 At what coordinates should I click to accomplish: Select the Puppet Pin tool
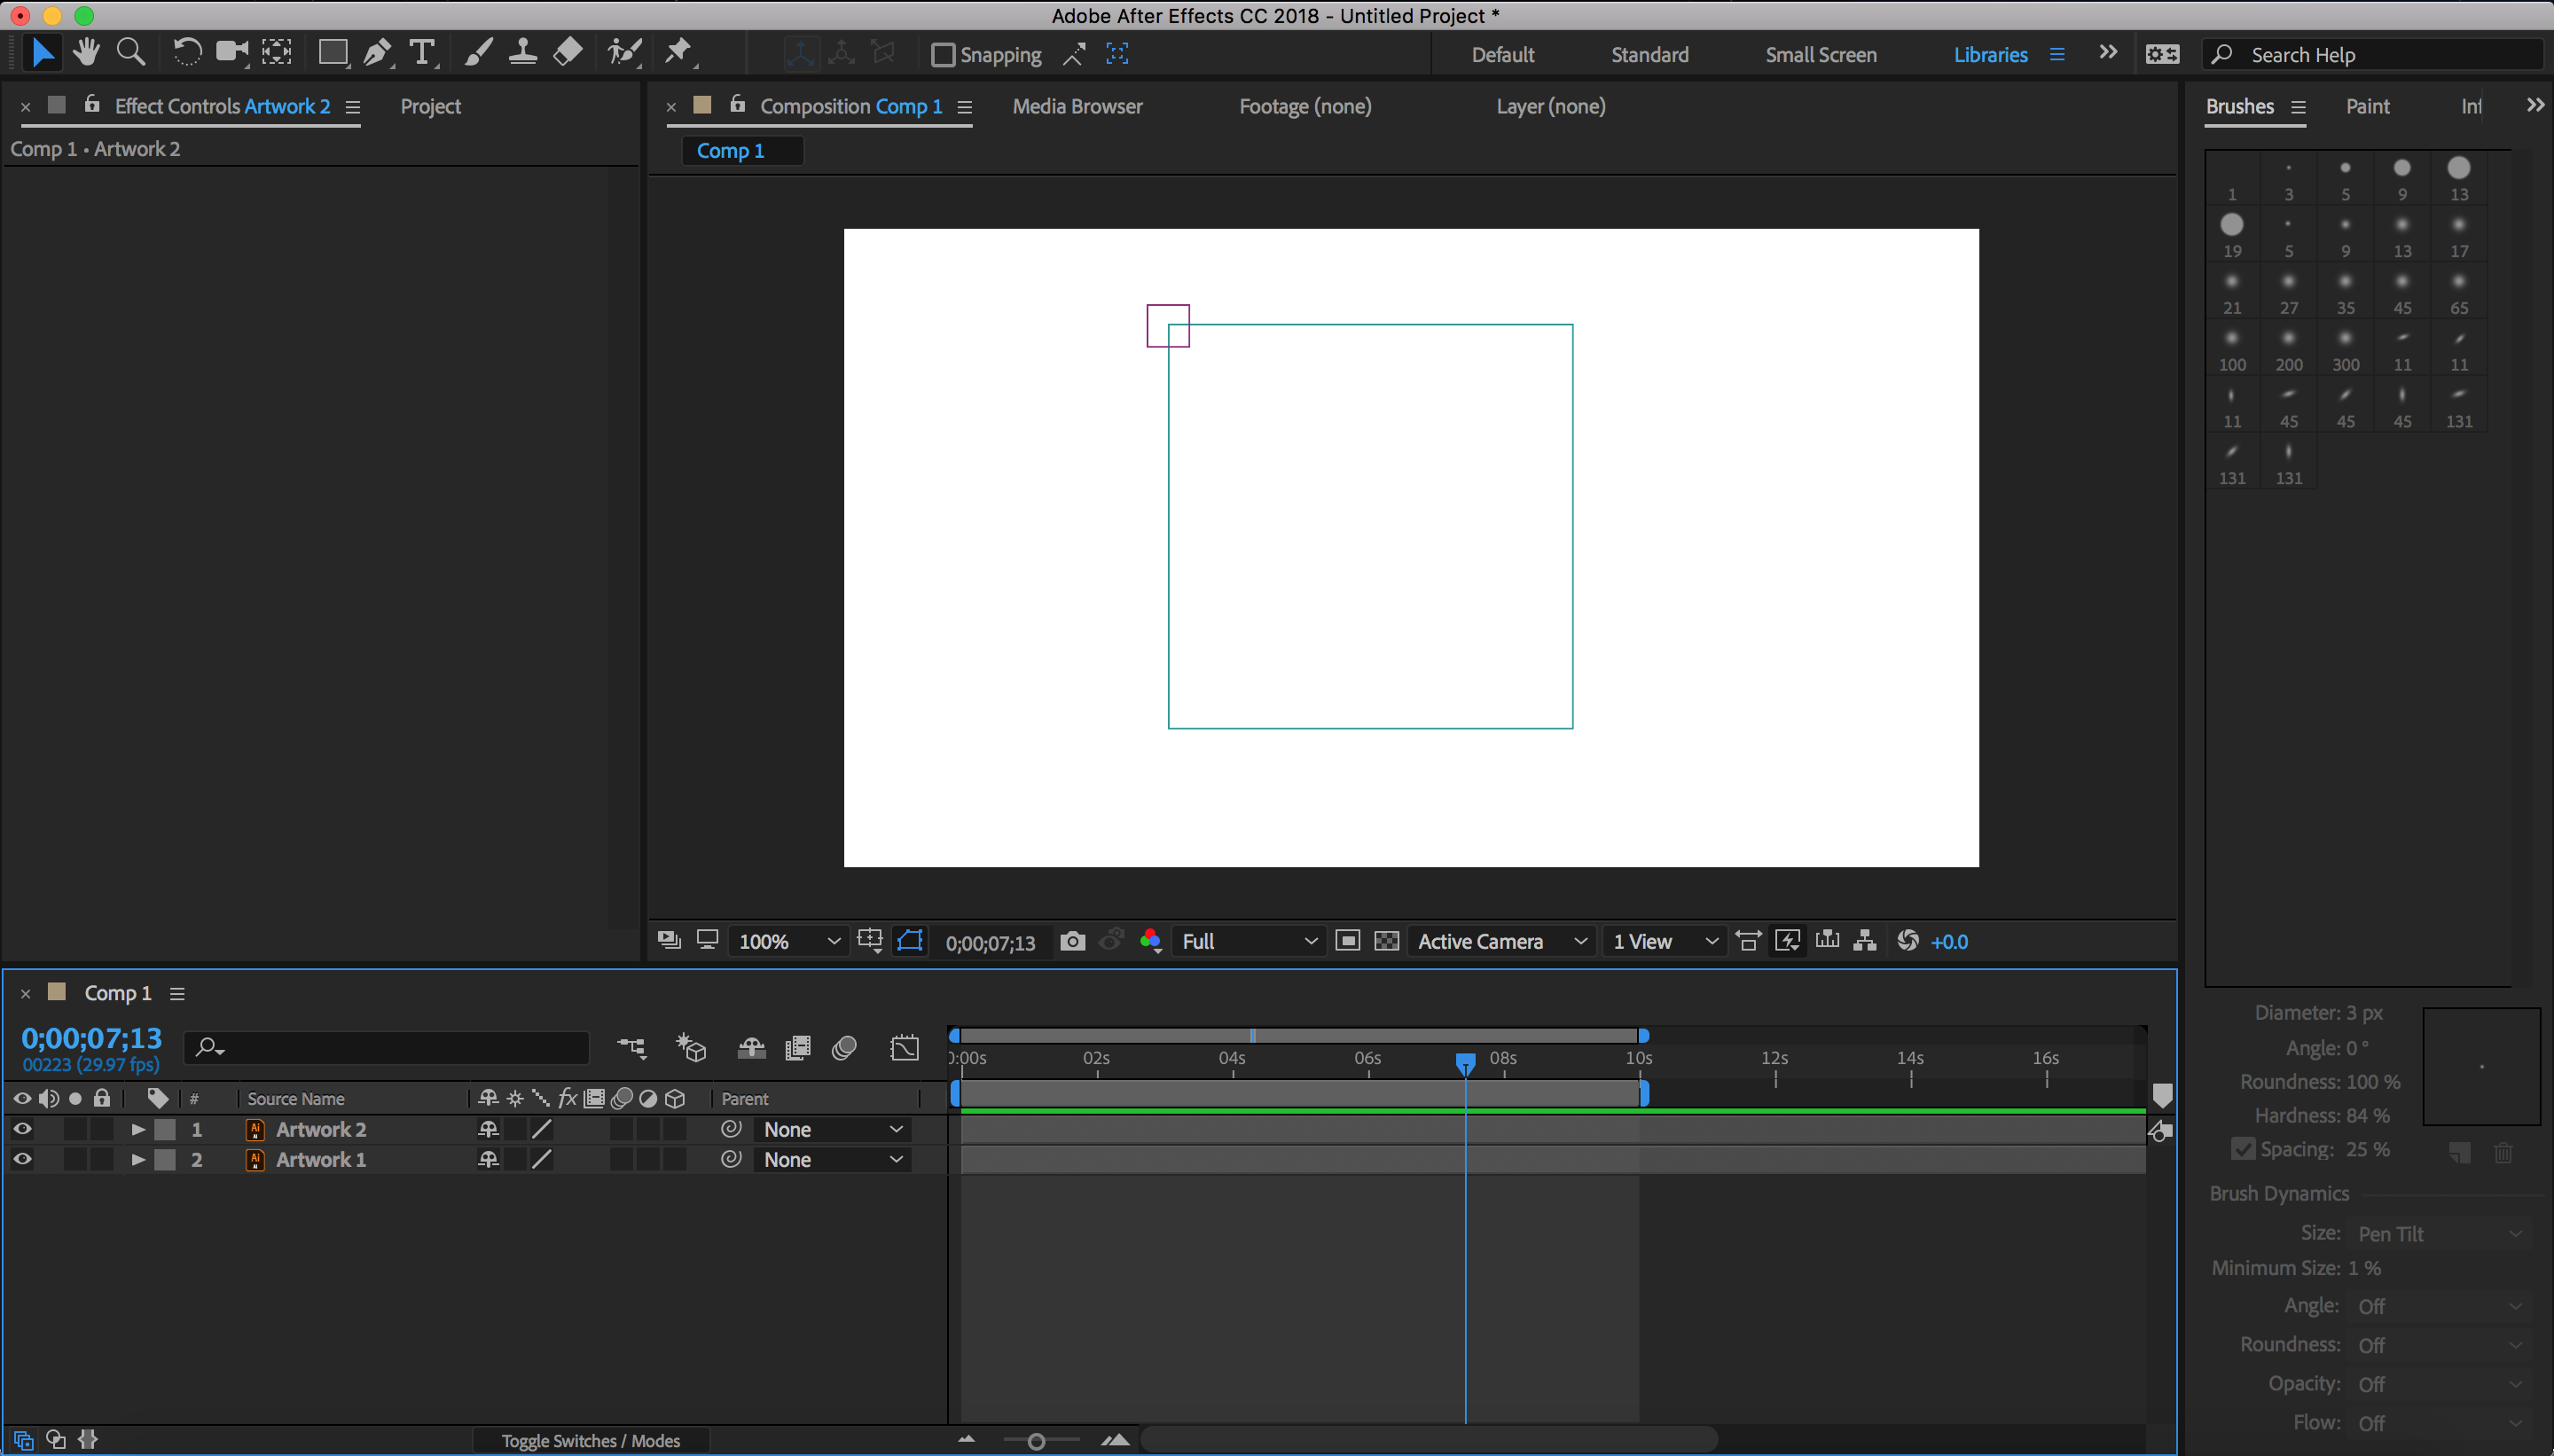point(679,53)
